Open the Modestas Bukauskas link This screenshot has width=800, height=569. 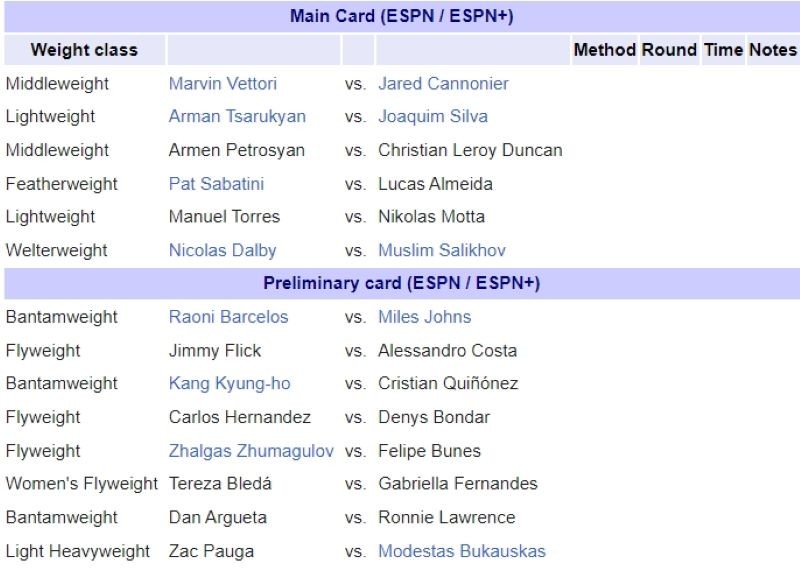461,551
